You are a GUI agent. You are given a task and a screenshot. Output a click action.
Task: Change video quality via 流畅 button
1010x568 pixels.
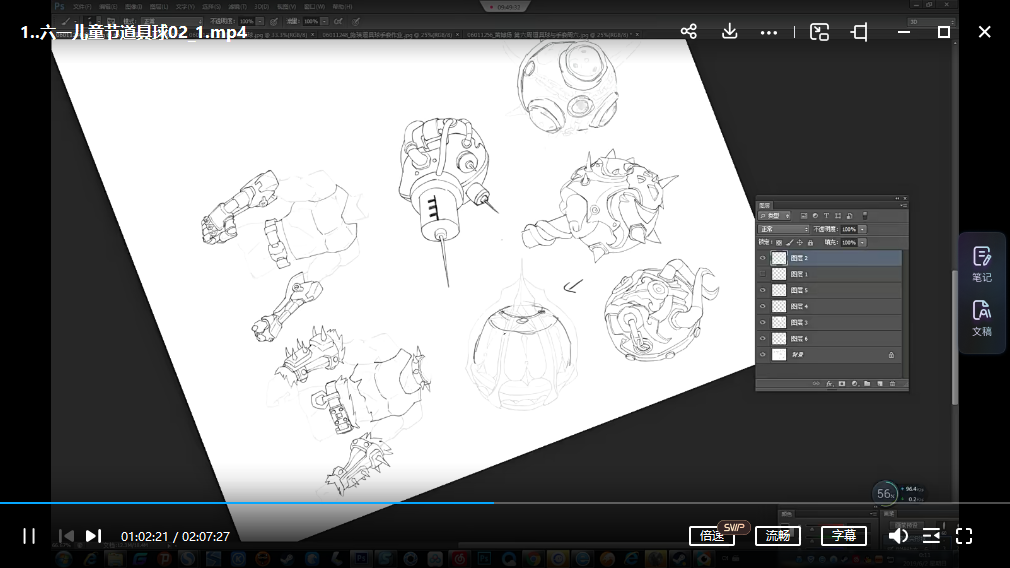tap(777, 536)
